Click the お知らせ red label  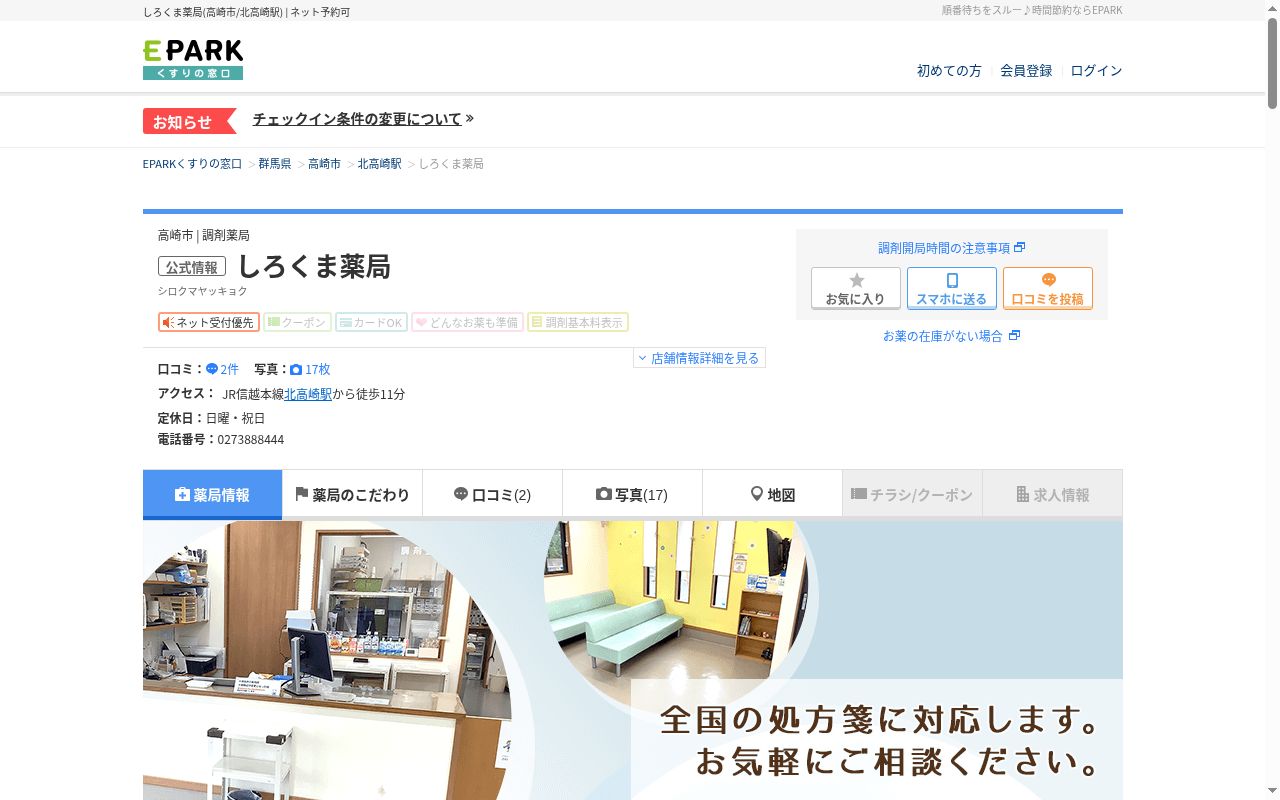coord(189,121)
